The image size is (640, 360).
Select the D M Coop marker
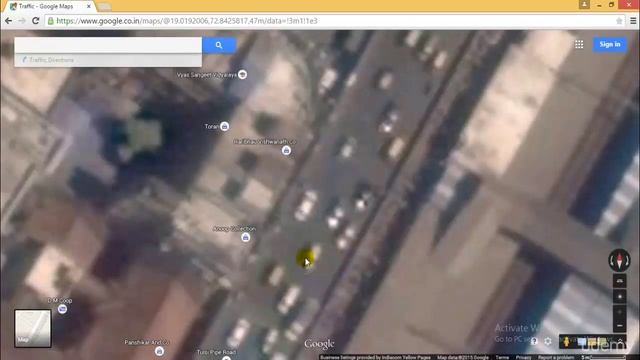(62, 309)
